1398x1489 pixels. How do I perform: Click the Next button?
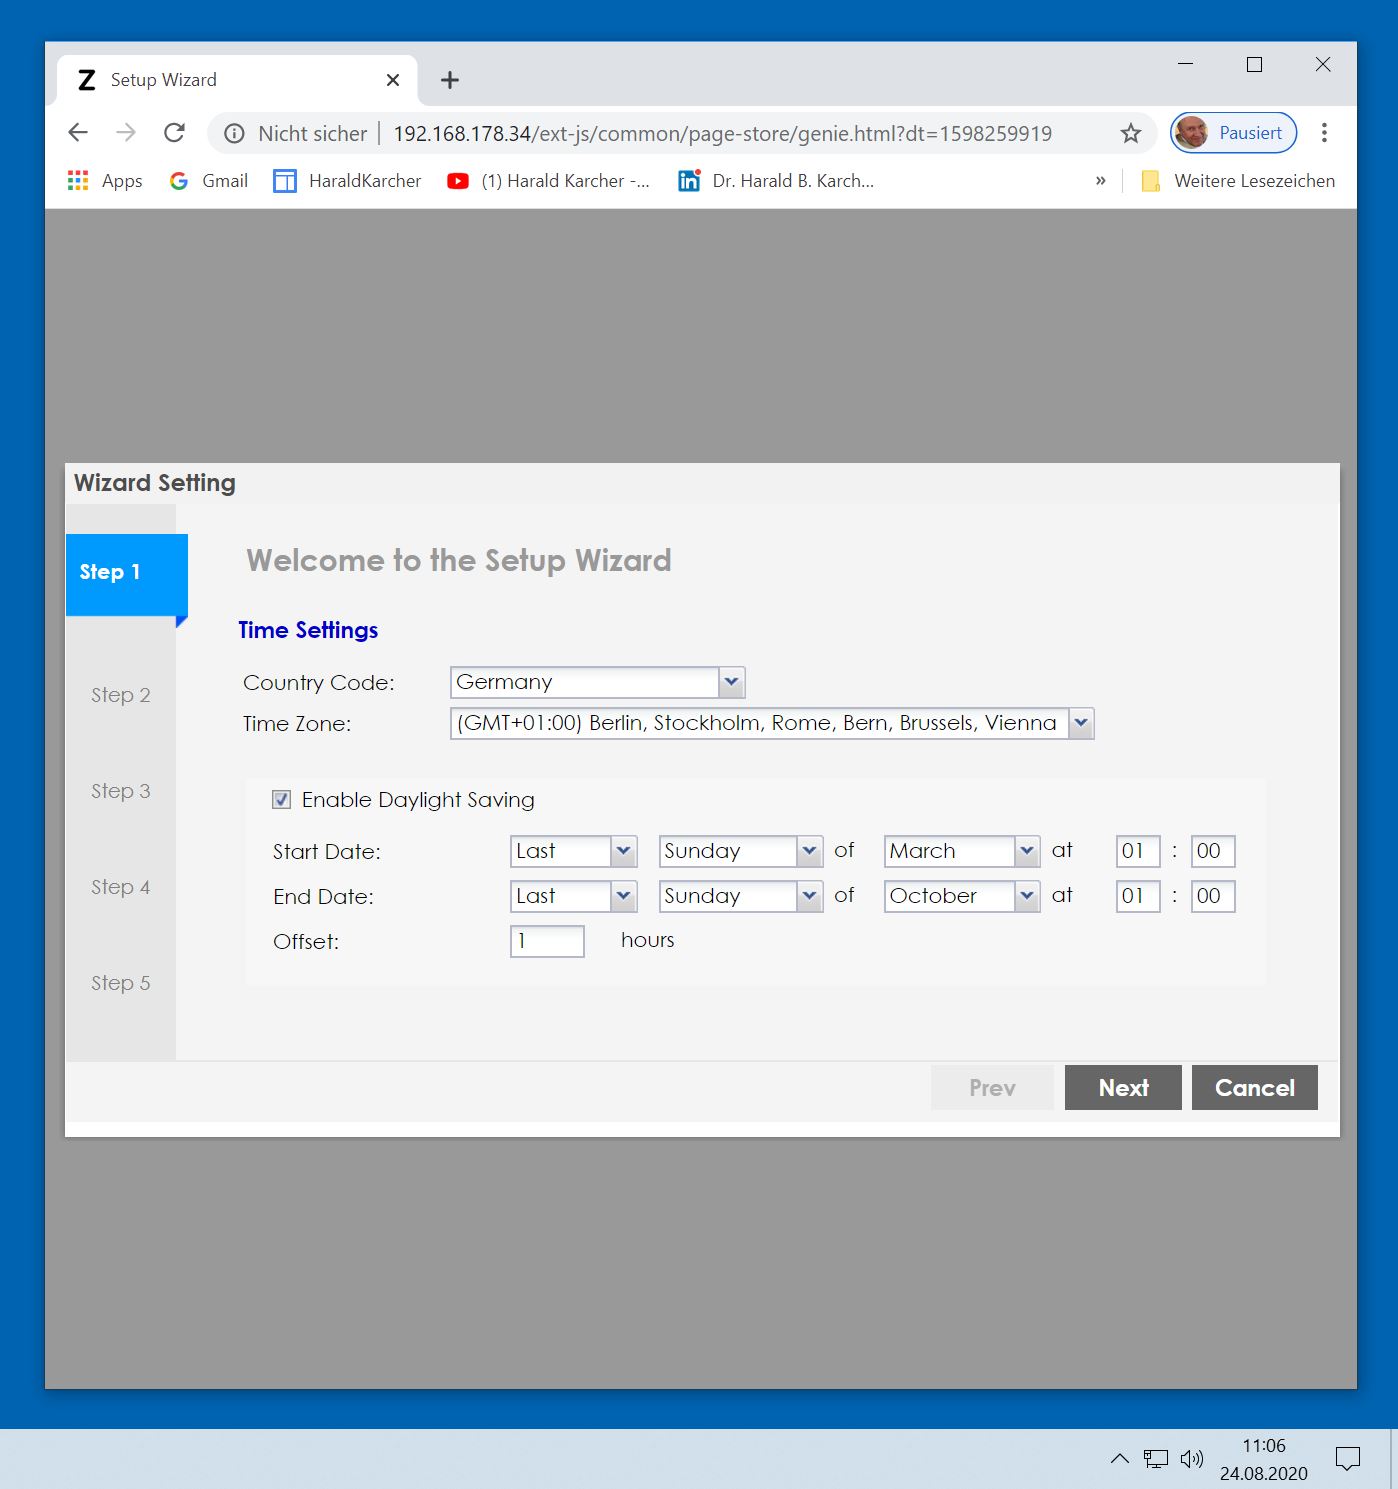point(1123,1088)
